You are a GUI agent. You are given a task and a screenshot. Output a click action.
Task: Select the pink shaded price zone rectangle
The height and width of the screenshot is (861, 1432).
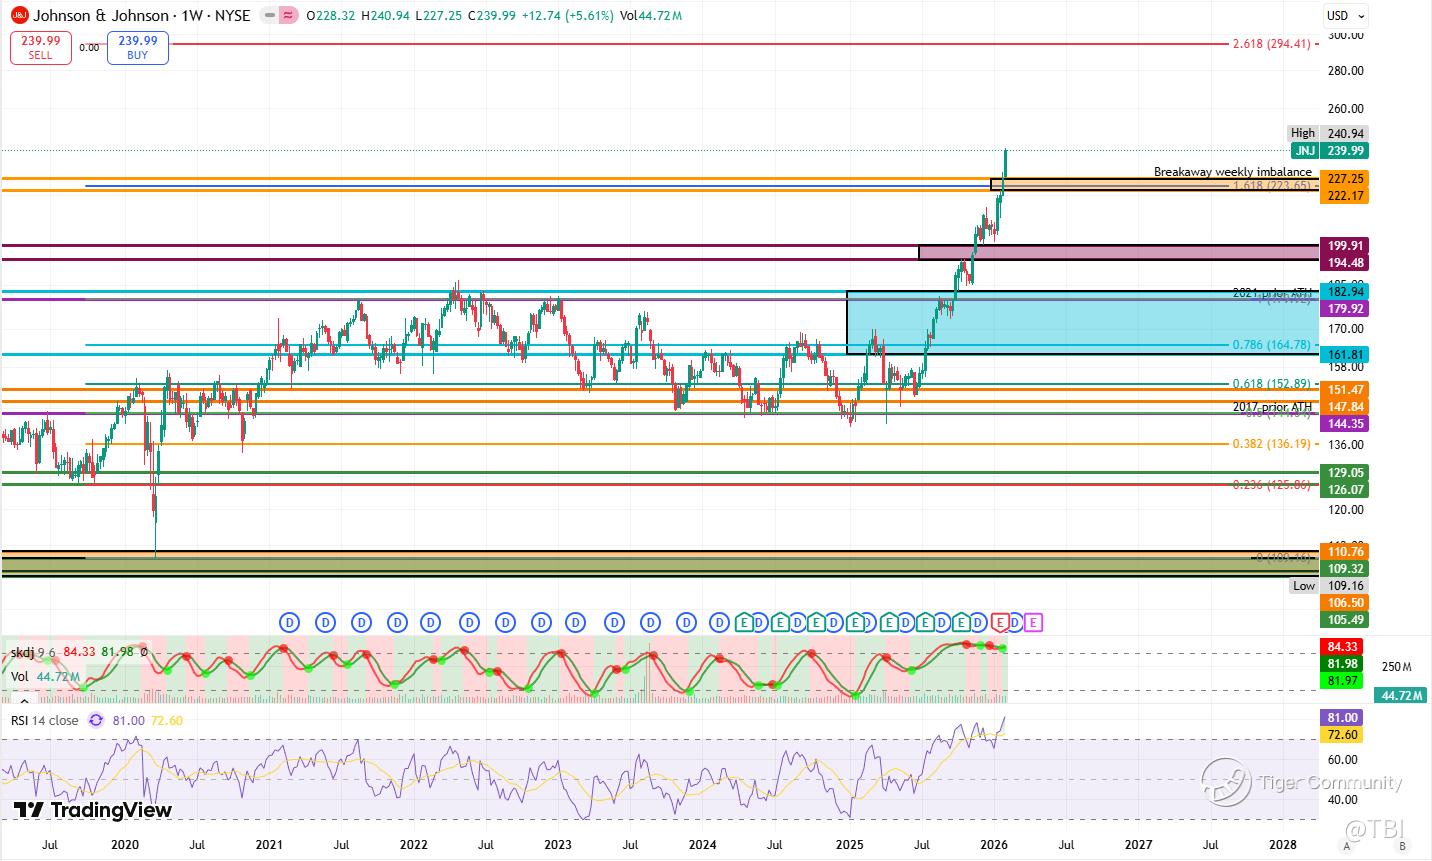[1118, 252]
